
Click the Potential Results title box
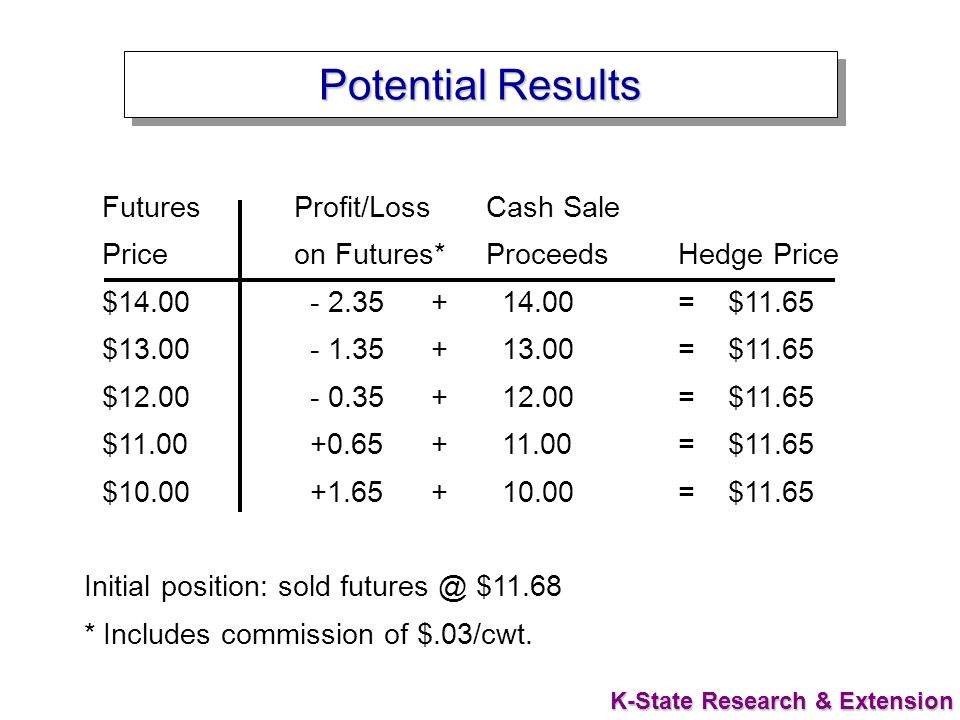(481, 84)
